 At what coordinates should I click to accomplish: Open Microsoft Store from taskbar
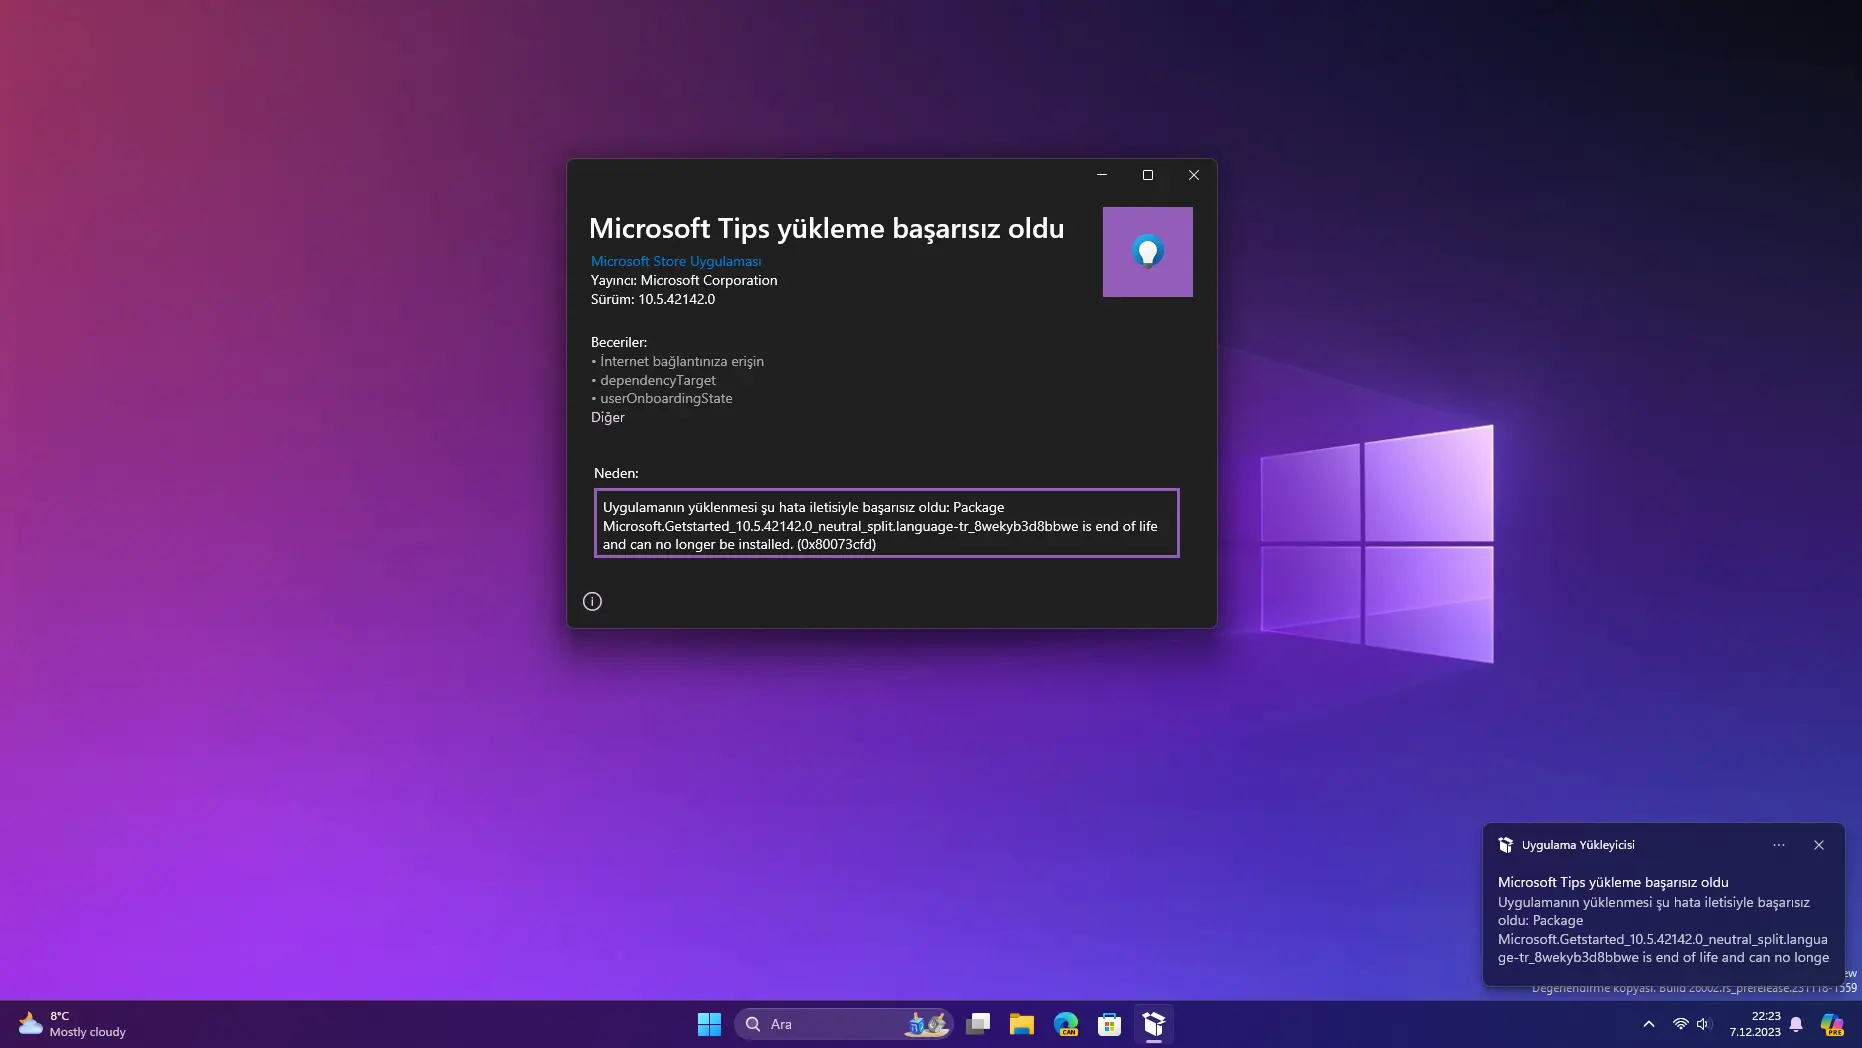(1109, 1024)
